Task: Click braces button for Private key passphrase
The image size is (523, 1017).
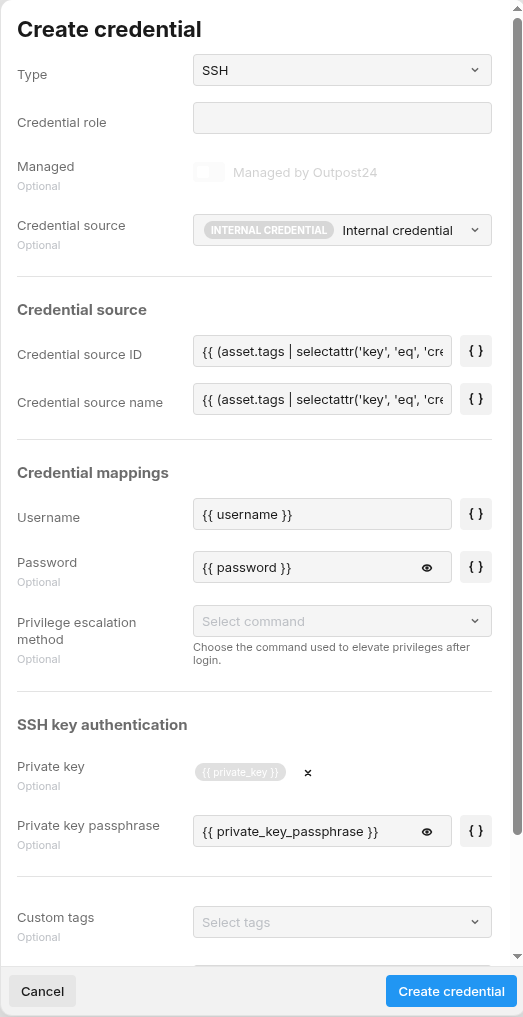Action: tap(476, 831)
